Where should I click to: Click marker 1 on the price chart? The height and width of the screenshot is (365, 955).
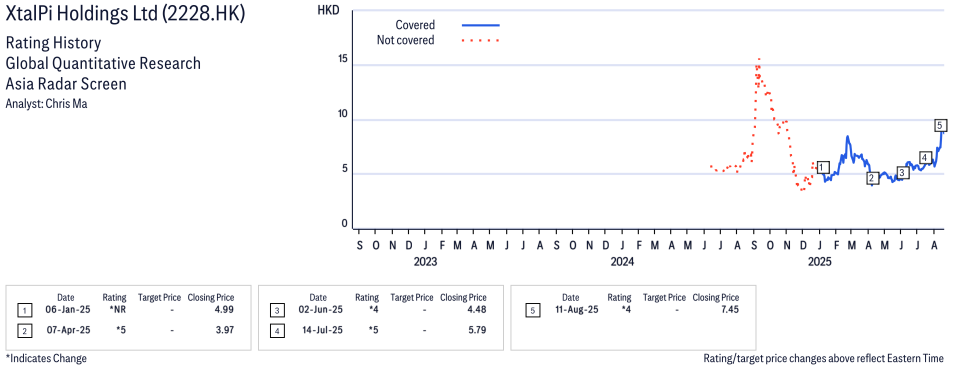click(x=823, y=167)
